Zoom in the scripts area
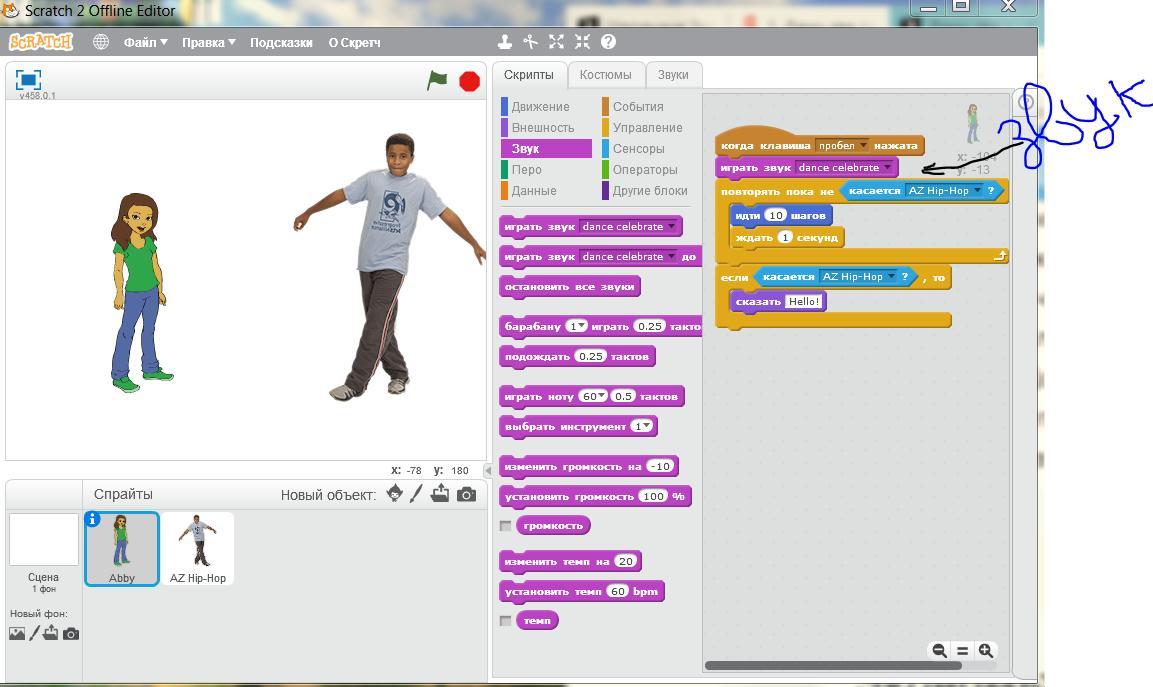Screen dimensions: 1153x687 [985, 651]
